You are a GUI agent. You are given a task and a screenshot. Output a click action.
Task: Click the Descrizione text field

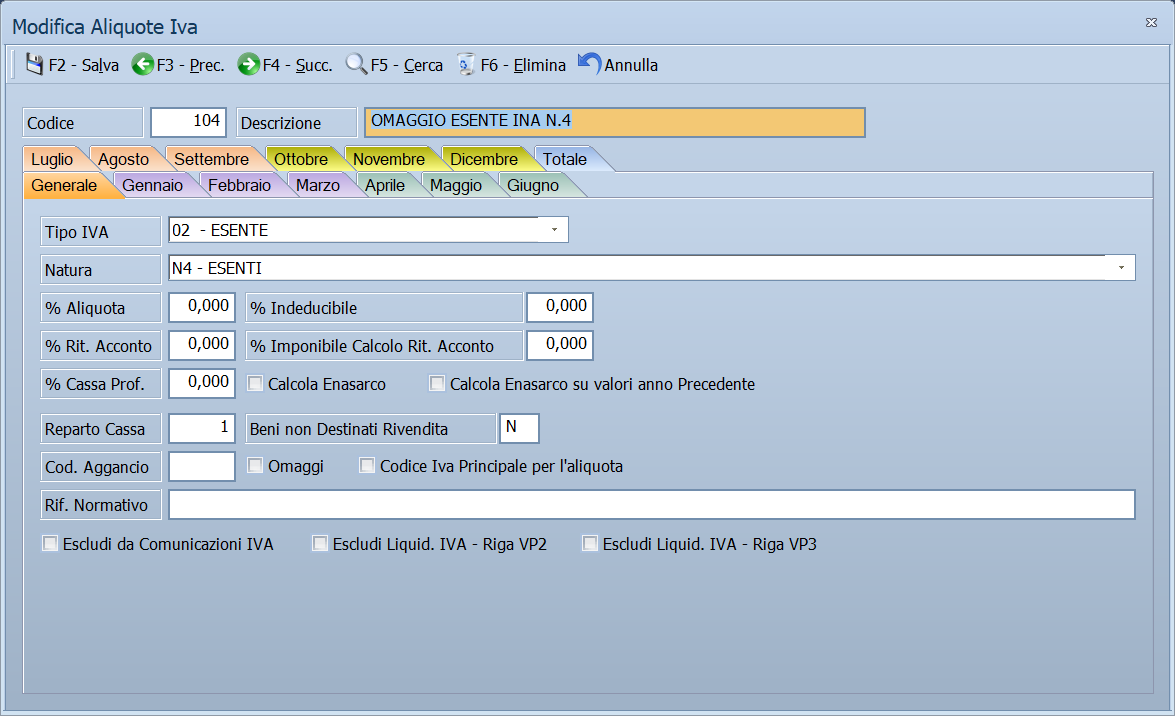614,122
